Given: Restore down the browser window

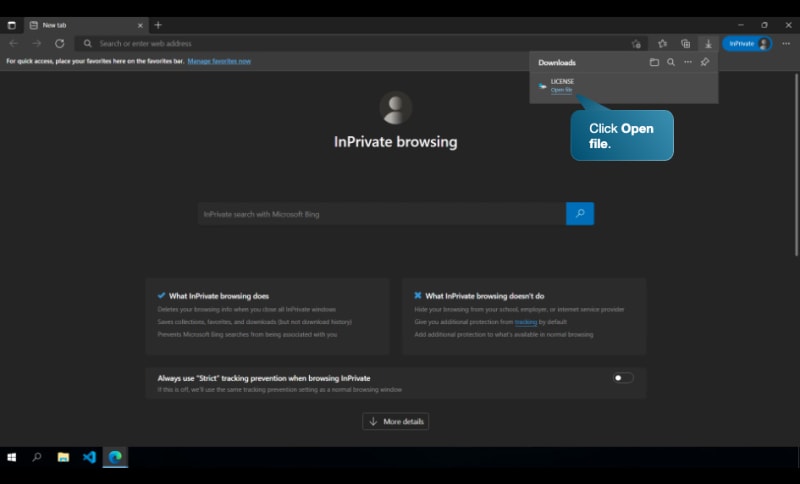Looking at the screenshot, I should [764, 25].
